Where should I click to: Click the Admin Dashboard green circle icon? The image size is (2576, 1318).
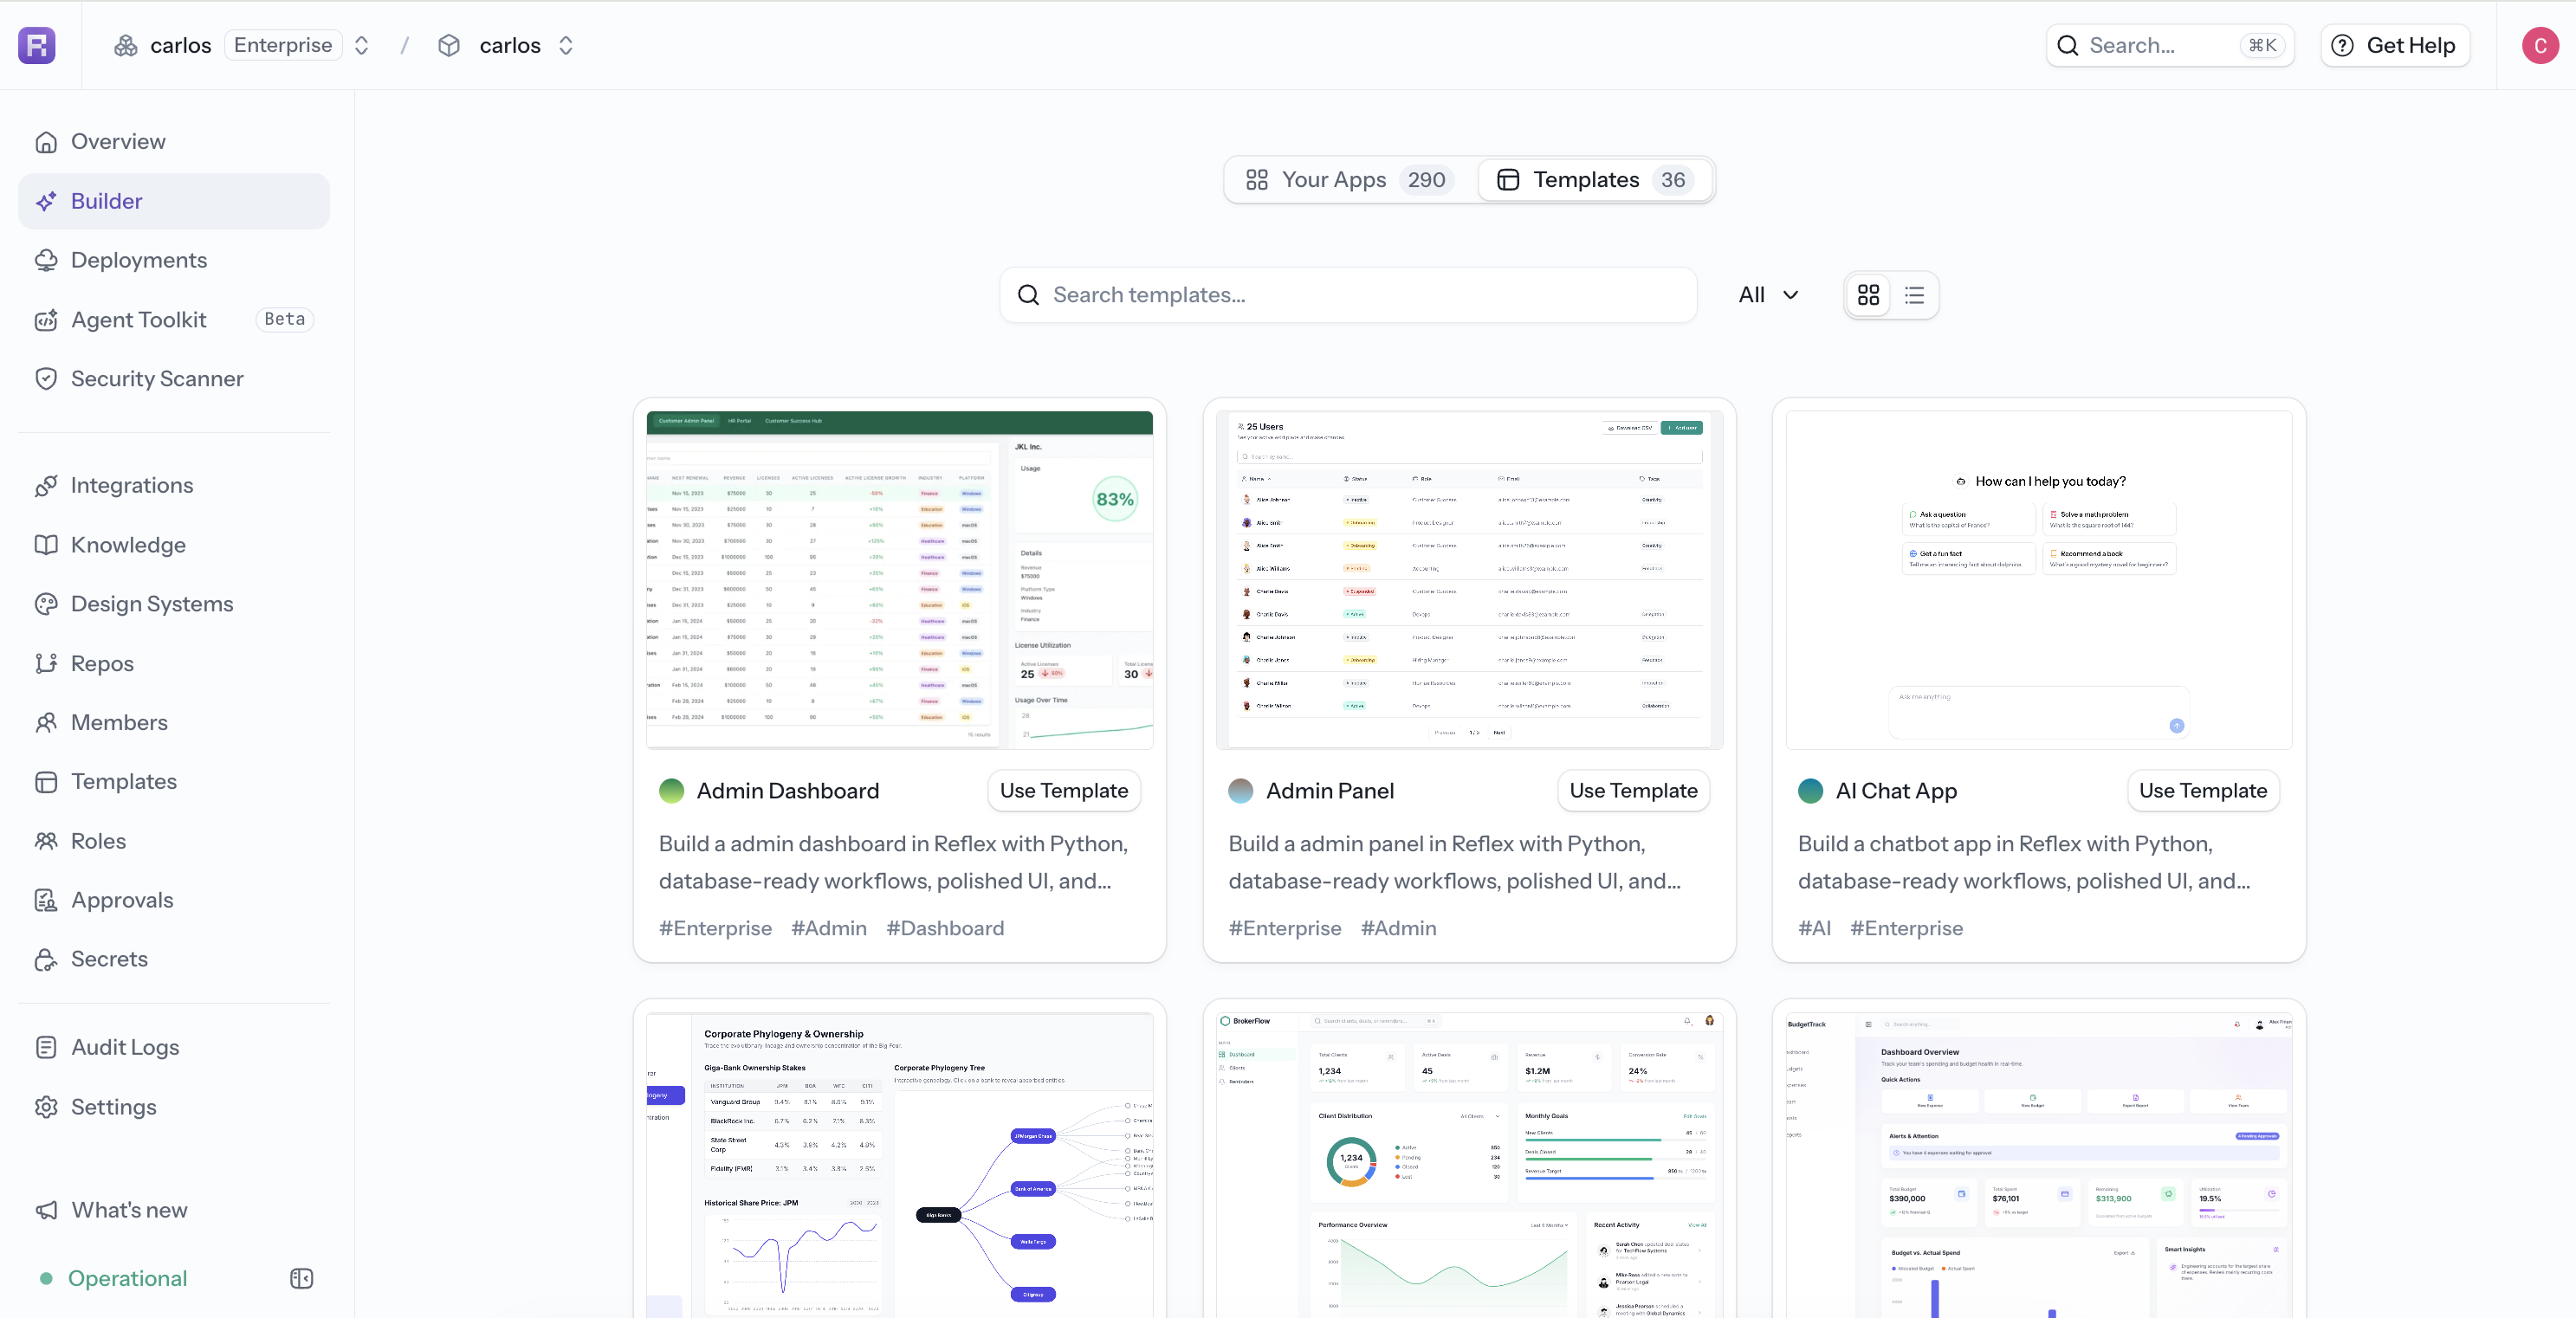coord(672,791)
